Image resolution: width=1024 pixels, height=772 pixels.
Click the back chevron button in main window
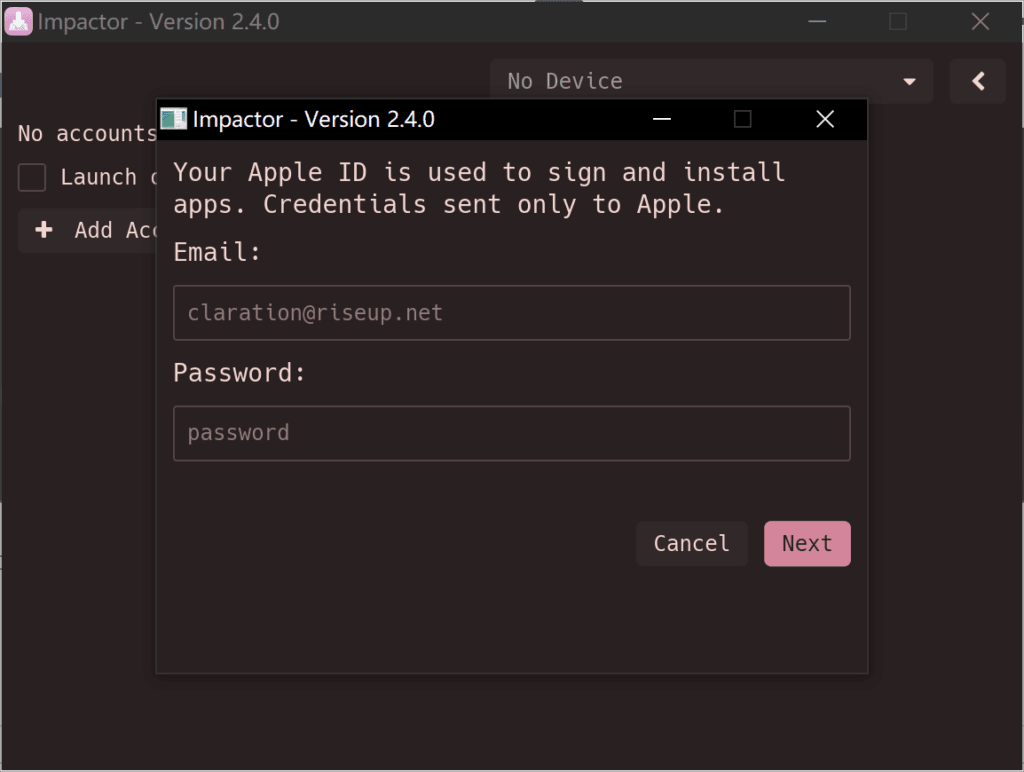pyautogui.click(x=978, y=81)
